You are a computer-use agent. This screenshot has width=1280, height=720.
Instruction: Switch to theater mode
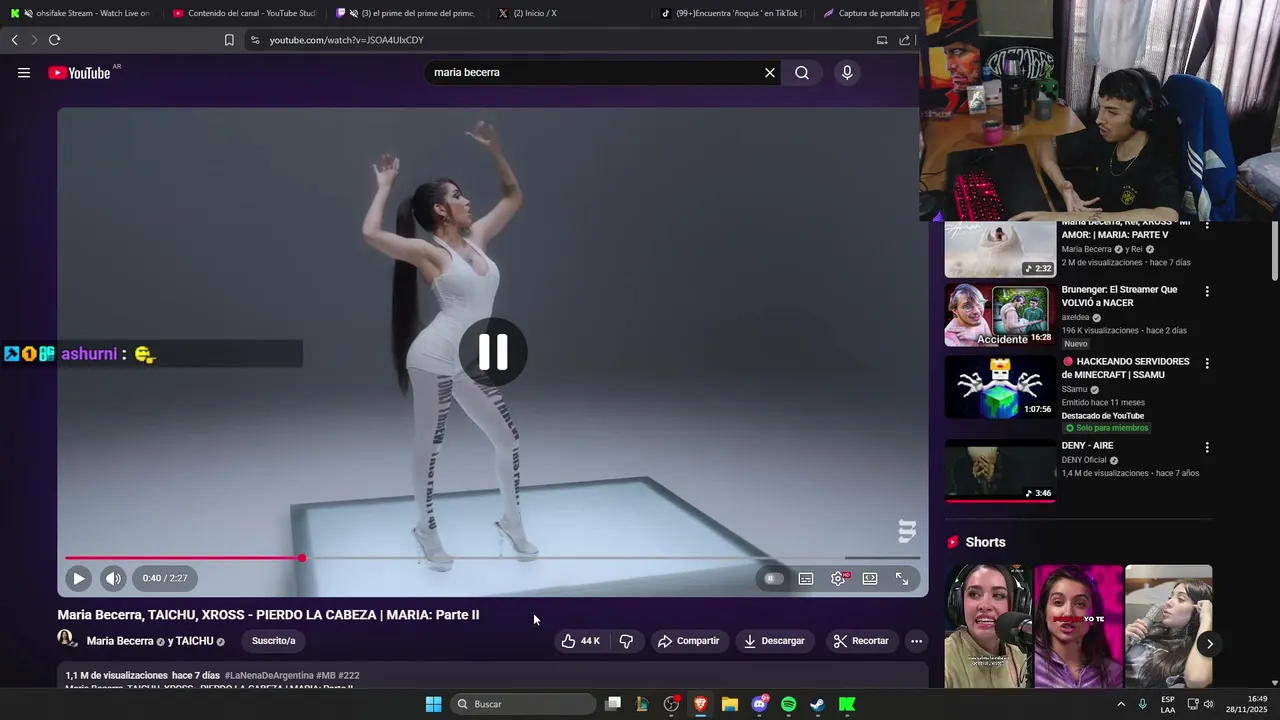[x=870, y=578]
